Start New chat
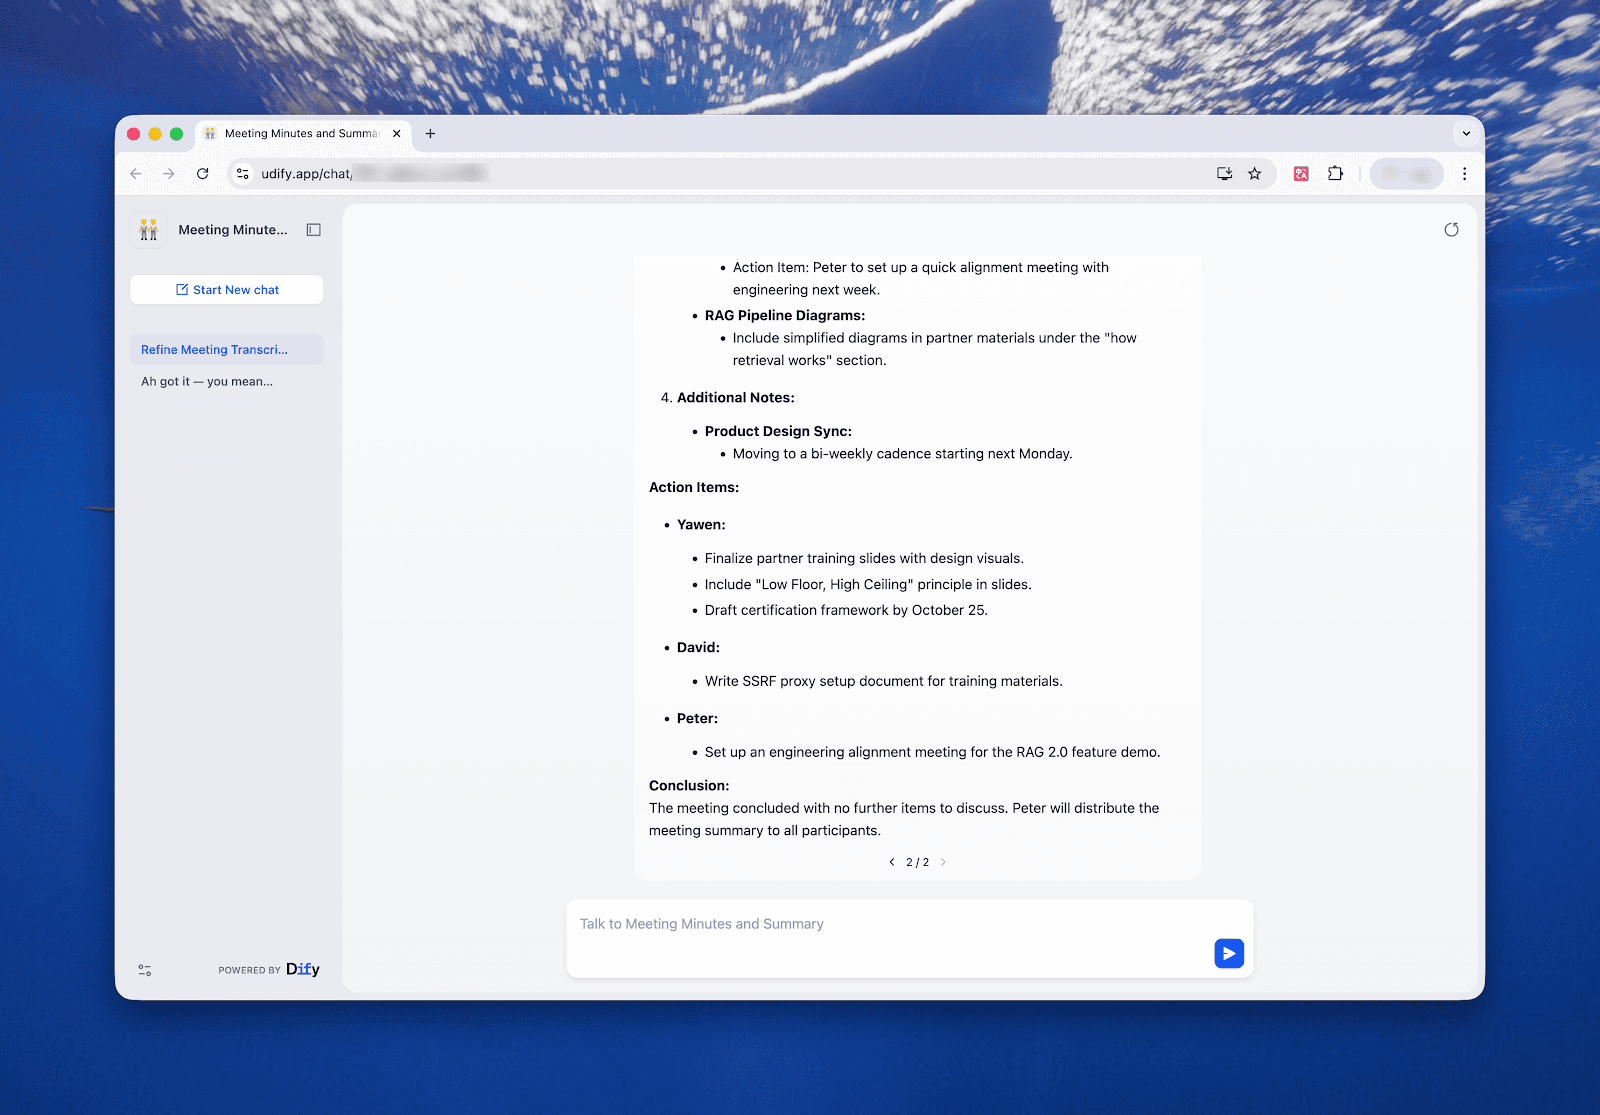This screenshot has width=1600, height=1115. pos(227,290)
